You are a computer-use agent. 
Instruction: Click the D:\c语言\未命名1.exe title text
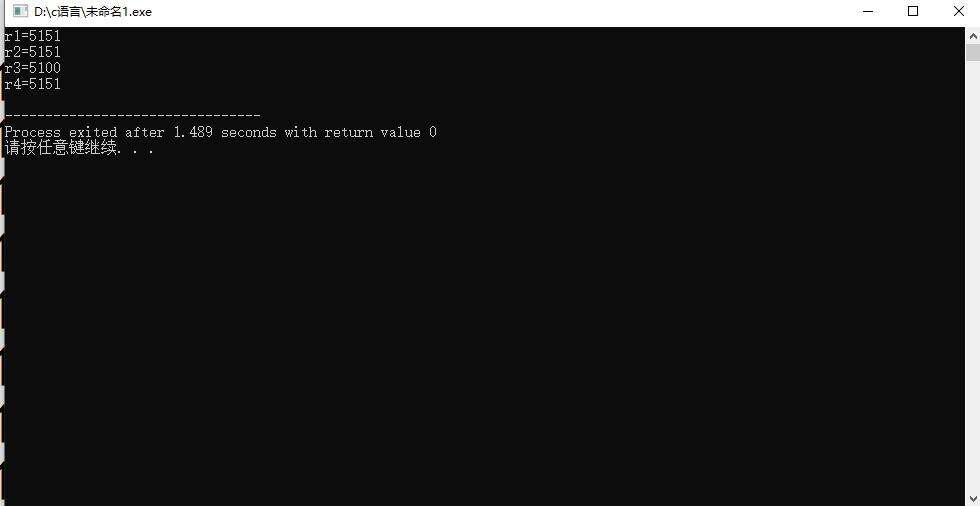click(92, 12)
